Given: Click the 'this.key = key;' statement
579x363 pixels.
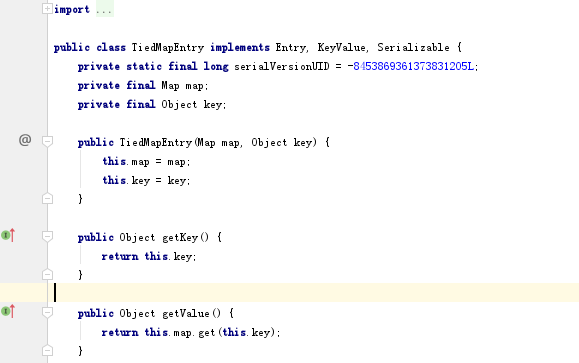Looking at the screenshot, I should click(x=146, y=181).
